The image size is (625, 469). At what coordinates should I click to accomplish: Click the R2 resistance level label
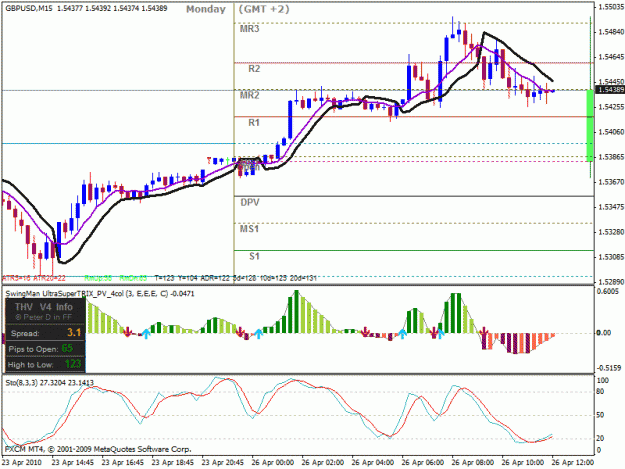pos(254,69)
